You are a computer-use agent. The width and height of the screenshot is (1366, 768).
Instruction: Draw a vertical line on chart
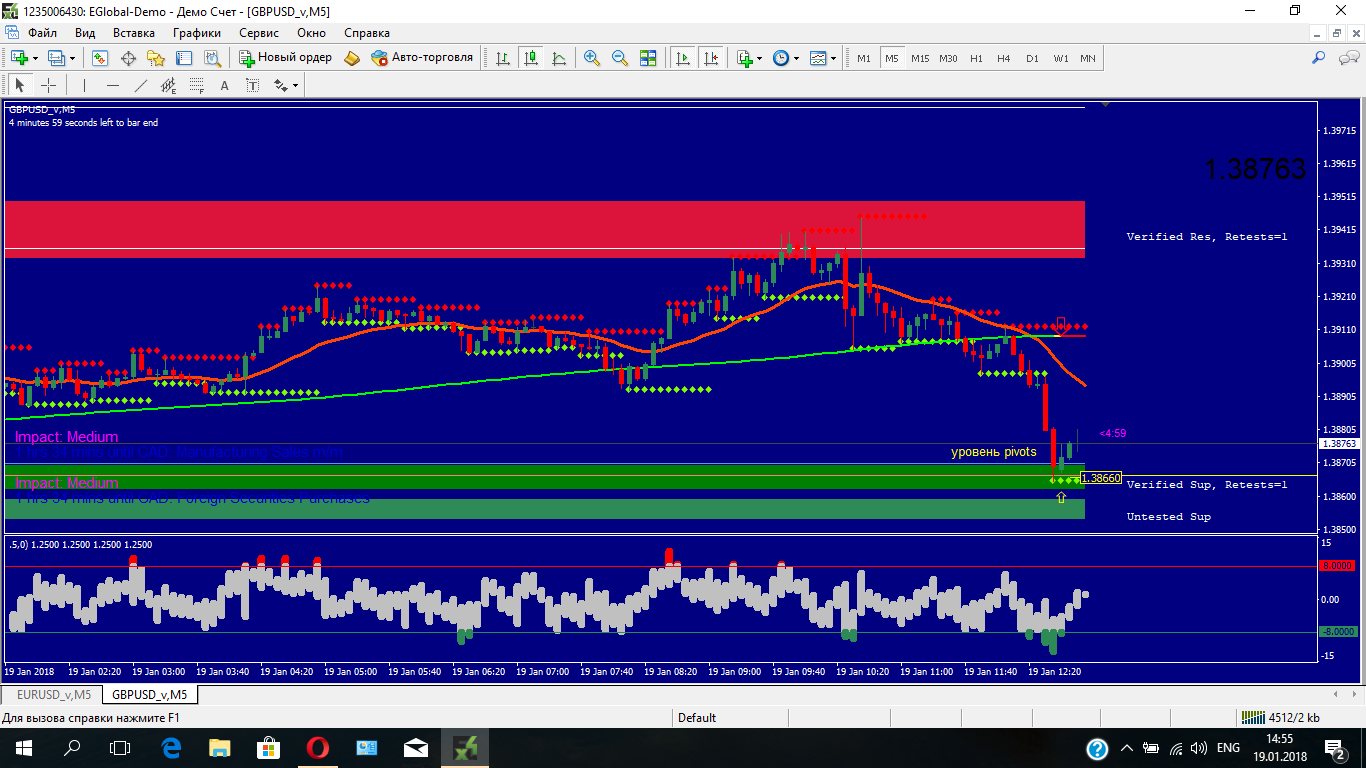point(85,85)
